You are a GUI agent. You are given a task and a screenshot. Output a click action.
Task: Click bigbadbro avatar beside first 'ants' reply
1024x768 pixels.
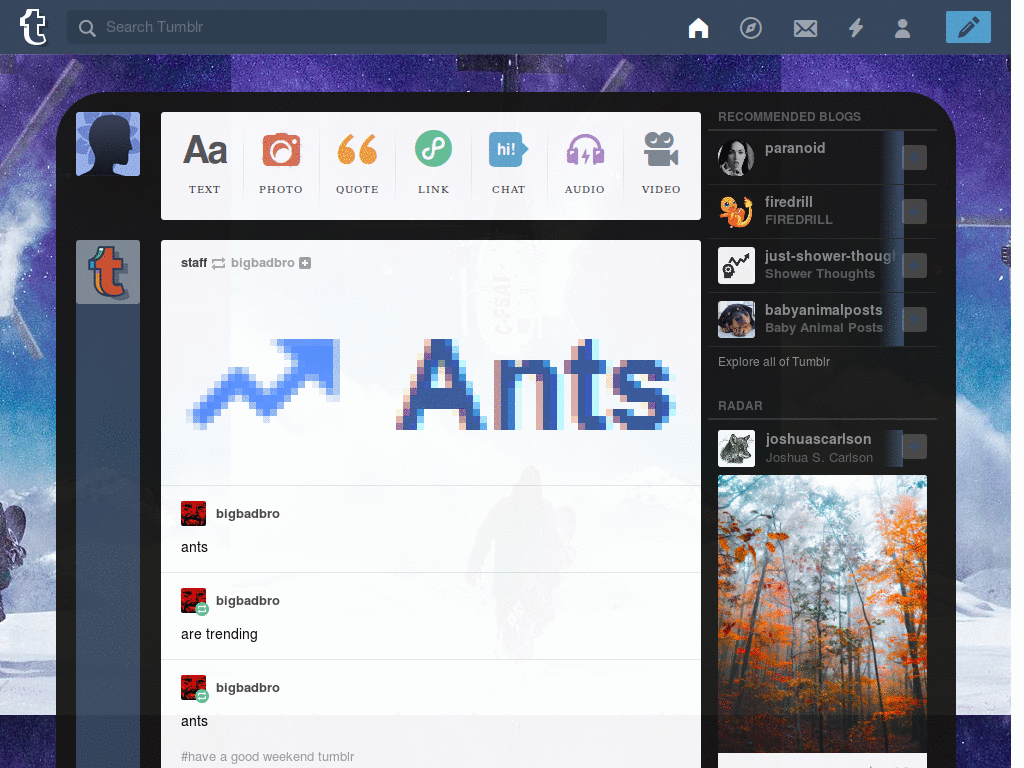click(193, 513)
